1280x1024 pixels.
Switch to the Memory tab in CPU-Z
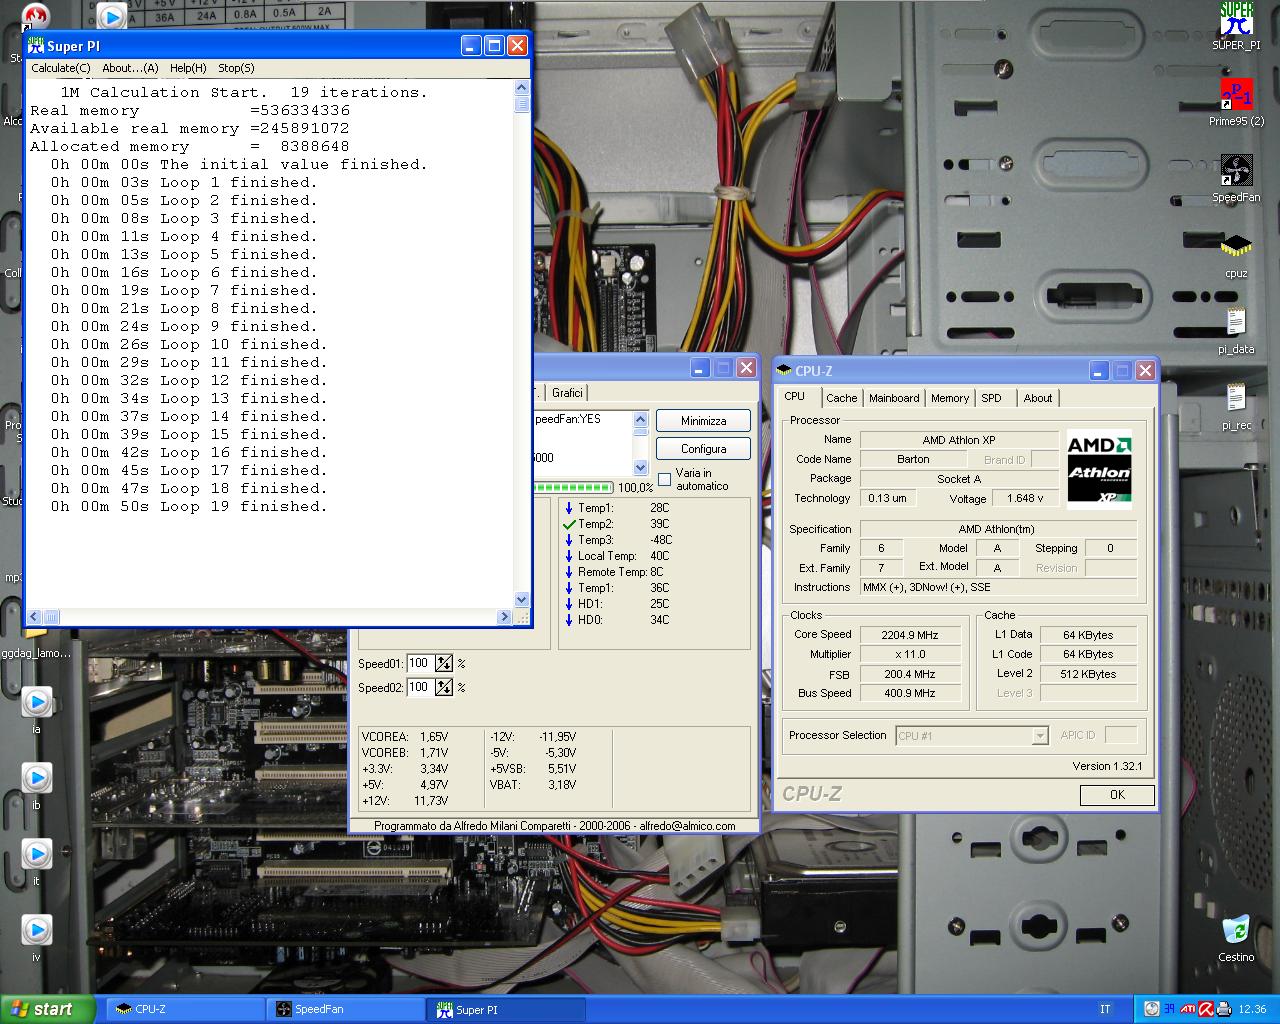950,398
